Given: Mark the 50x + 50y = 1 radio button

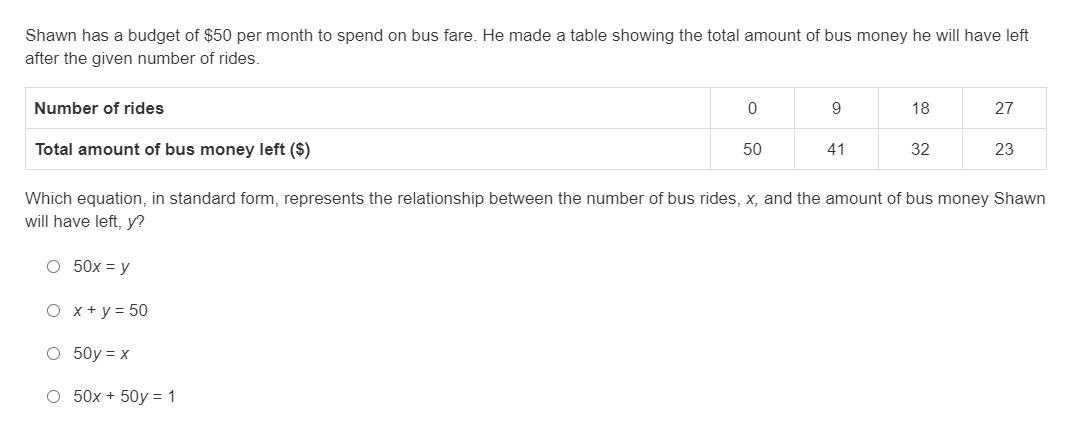Looking at the screenshot, I should pos(53,397).
